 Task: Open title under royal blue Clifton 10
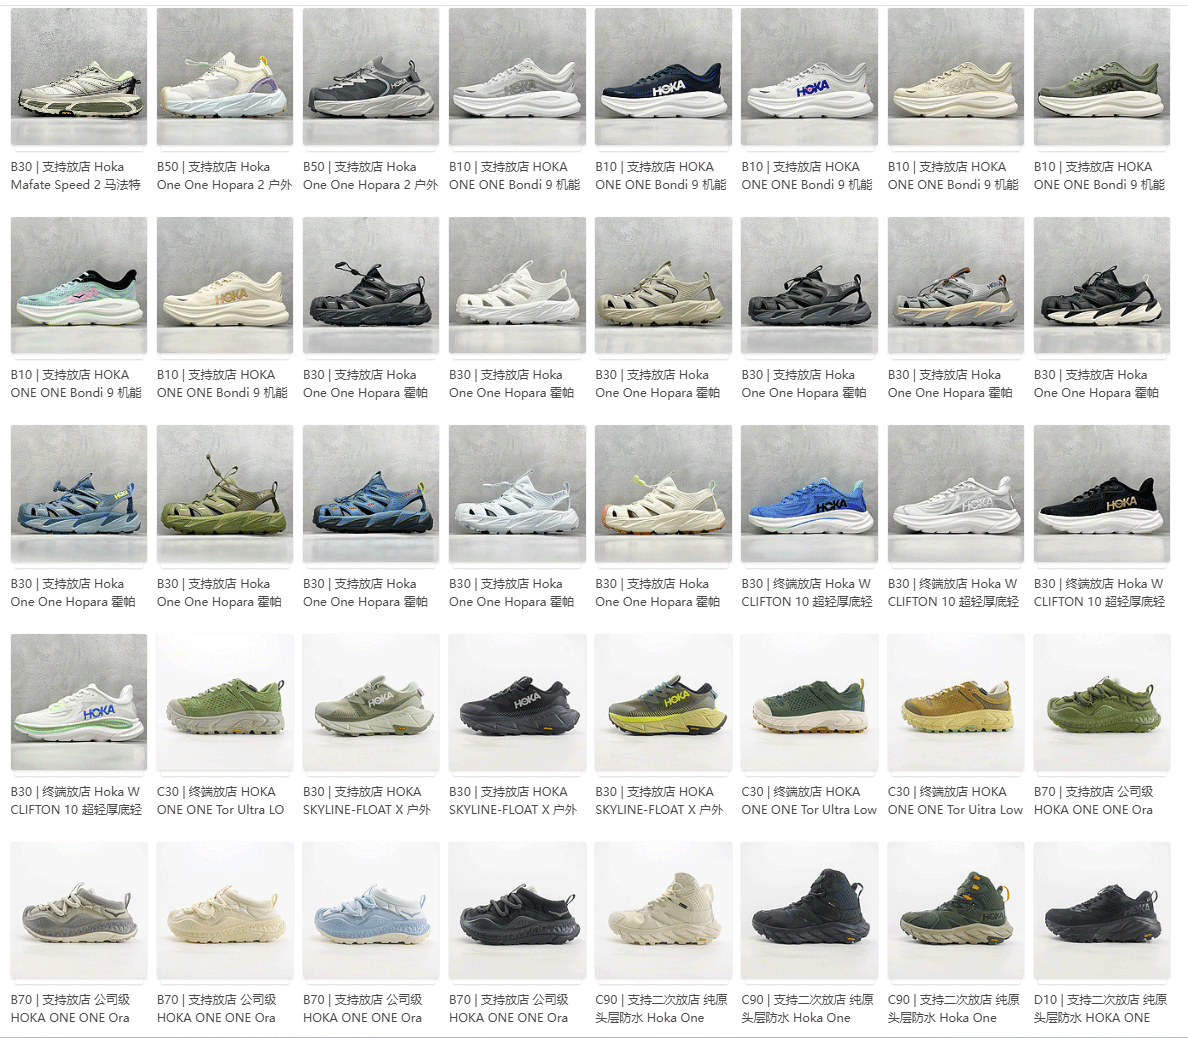(806, 593)
